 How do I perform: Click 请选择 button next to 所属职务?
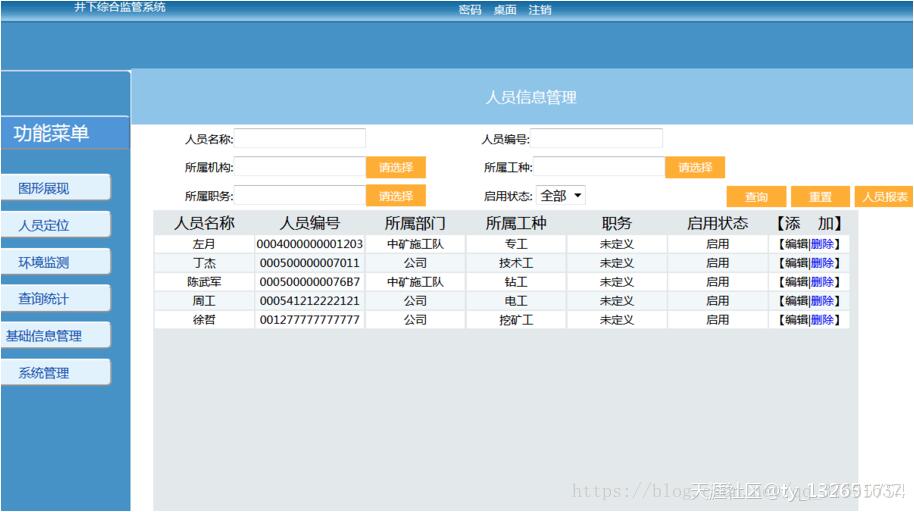[396, 196]
